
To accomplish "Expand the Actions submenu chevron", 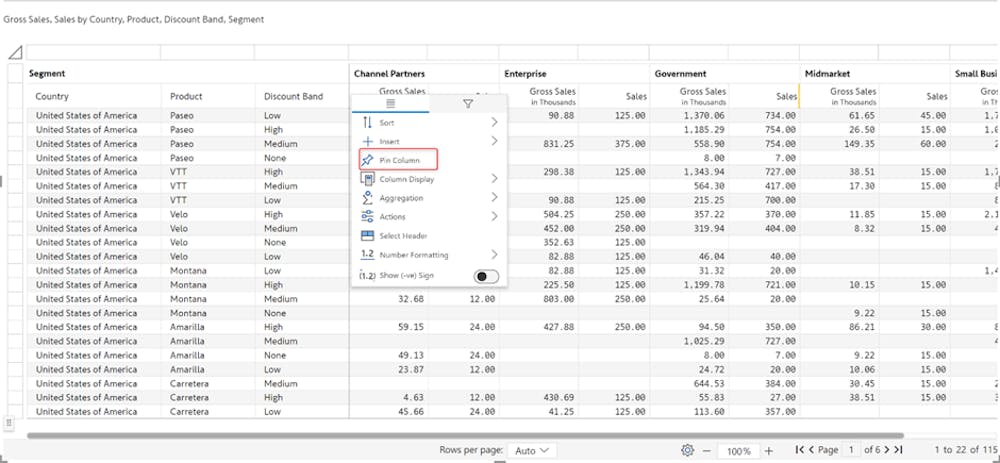I will point(494,217).
